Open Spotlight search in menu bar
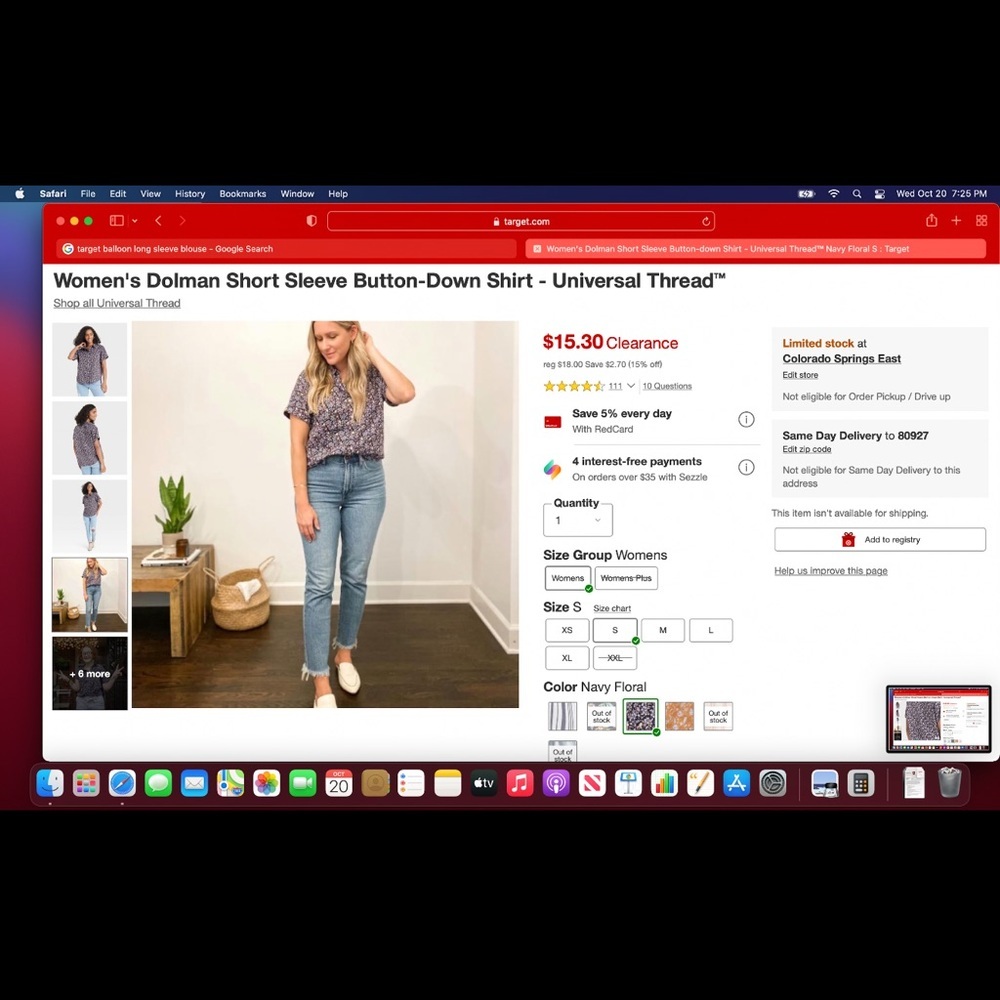 click(x=857, y=194)
